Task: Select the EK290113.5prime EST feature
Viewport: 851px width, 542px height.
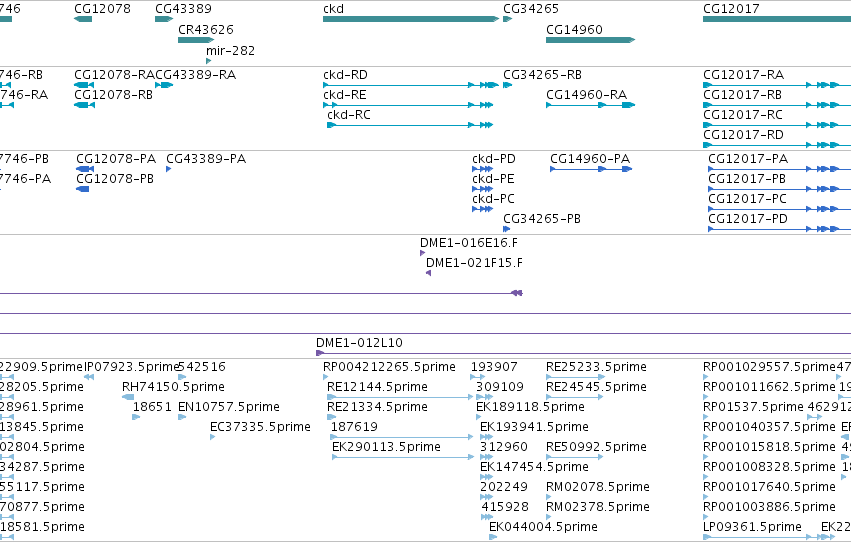Action: click(x=403, y=457)
